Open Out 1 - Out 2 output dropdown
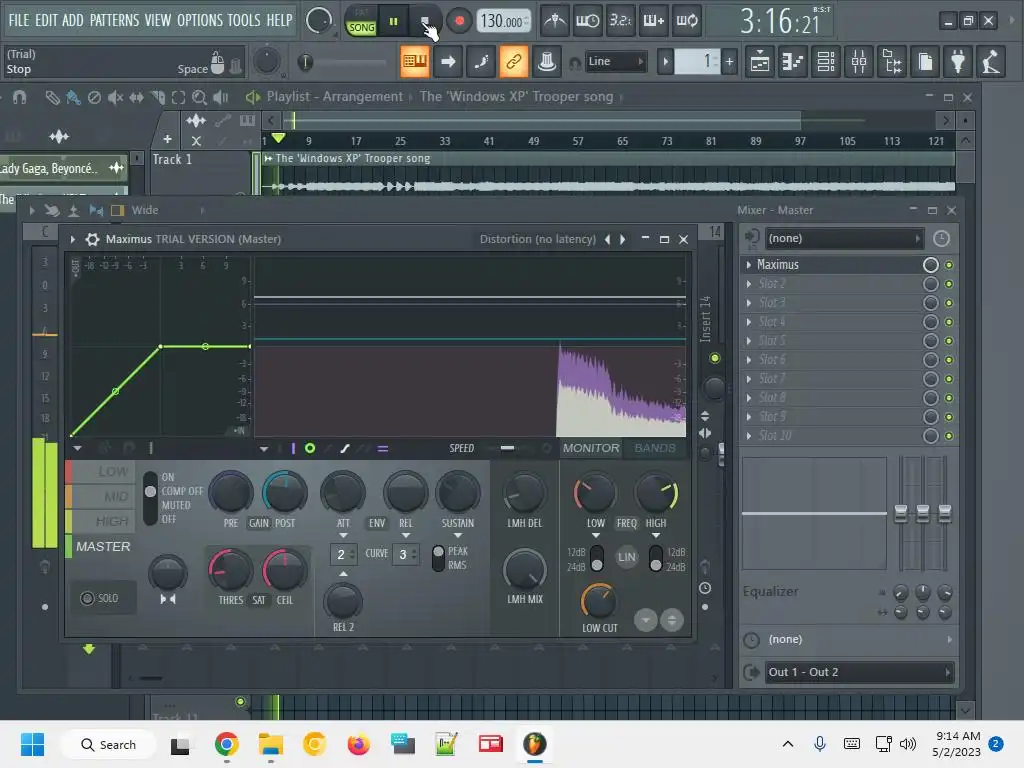Viewport: 1024px width, 768px height. point(858,672)
